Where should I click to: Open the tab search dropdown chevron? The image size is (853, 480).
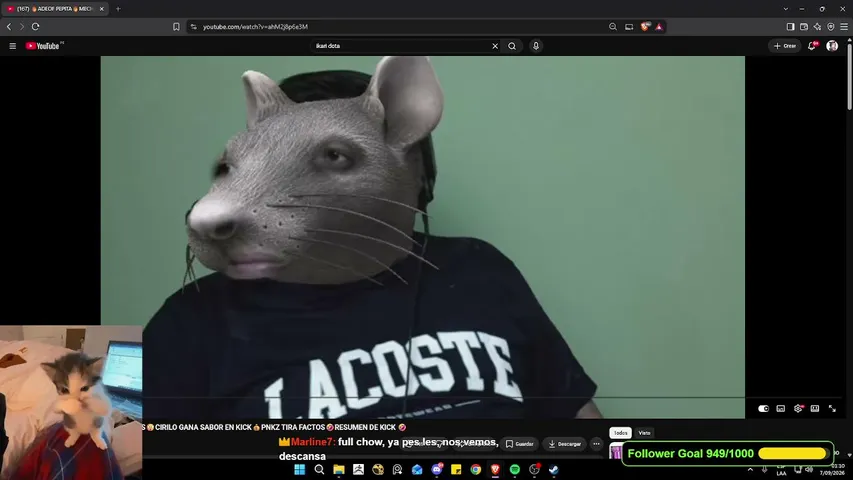(x=786, y=9)
